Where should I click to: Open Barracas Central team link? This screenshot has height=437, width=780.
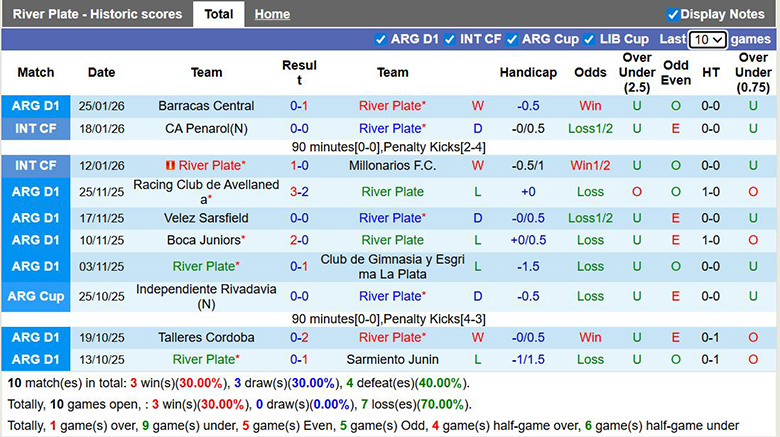point(206,106)
